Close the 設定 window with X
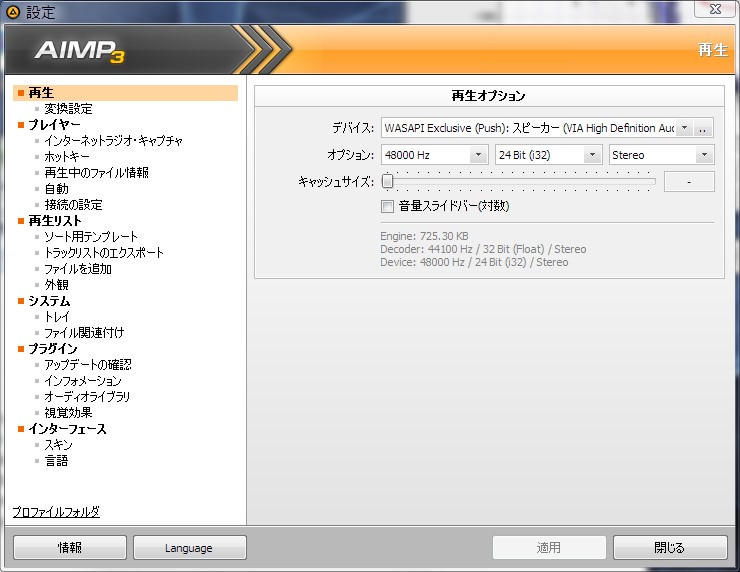This screenshot has width=740, height=572. 715,8
